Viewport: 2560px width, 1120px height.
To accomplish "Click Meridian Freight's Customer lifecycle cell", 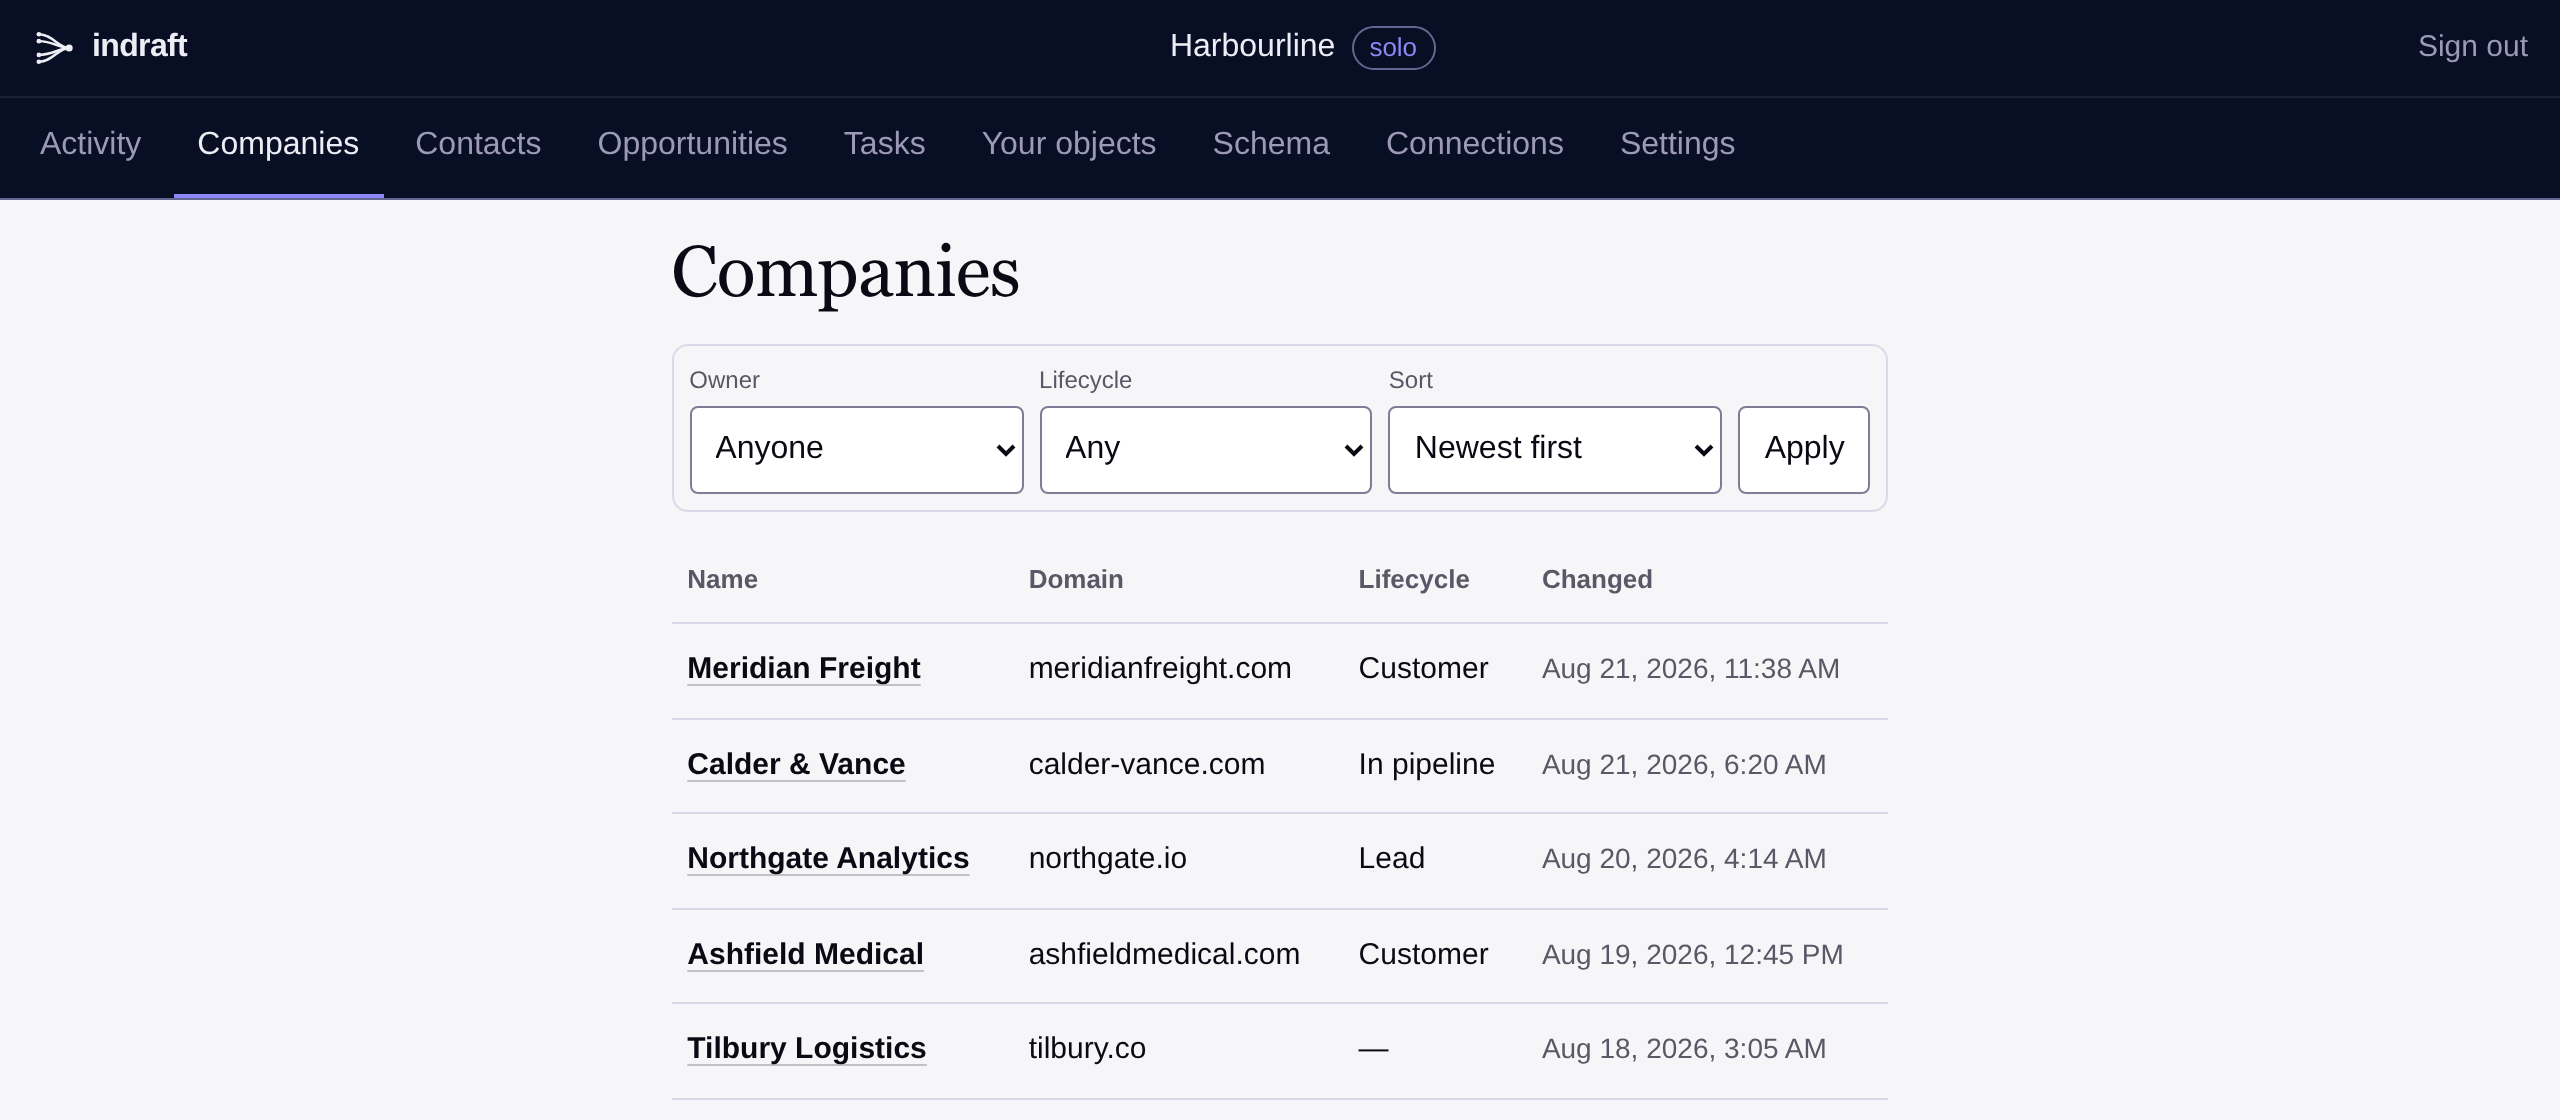I will coord(1423,668).
